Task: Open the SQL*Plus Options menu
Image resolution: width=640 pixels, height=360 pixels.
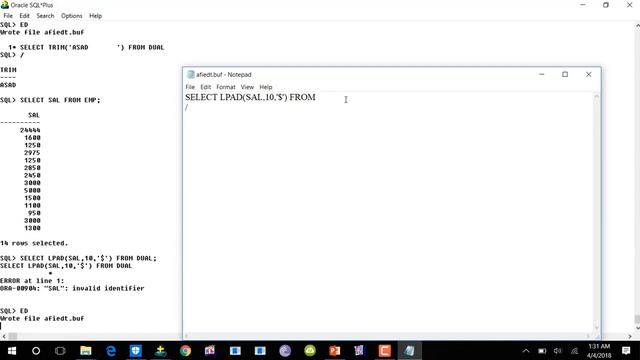Action: 71,16
